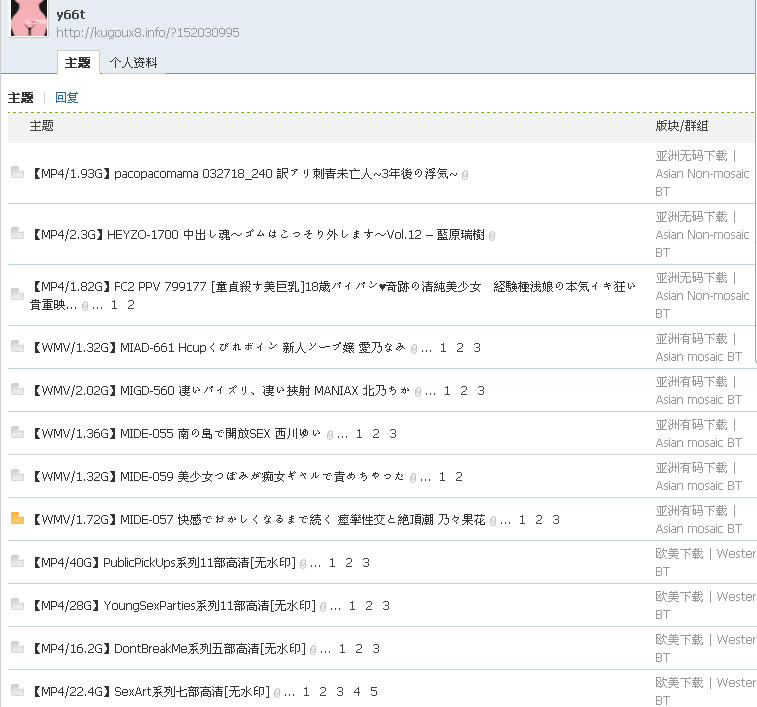Open the MIAD-661 thread title
Viewport: 757px width, 707px height.
pos(219,347)
